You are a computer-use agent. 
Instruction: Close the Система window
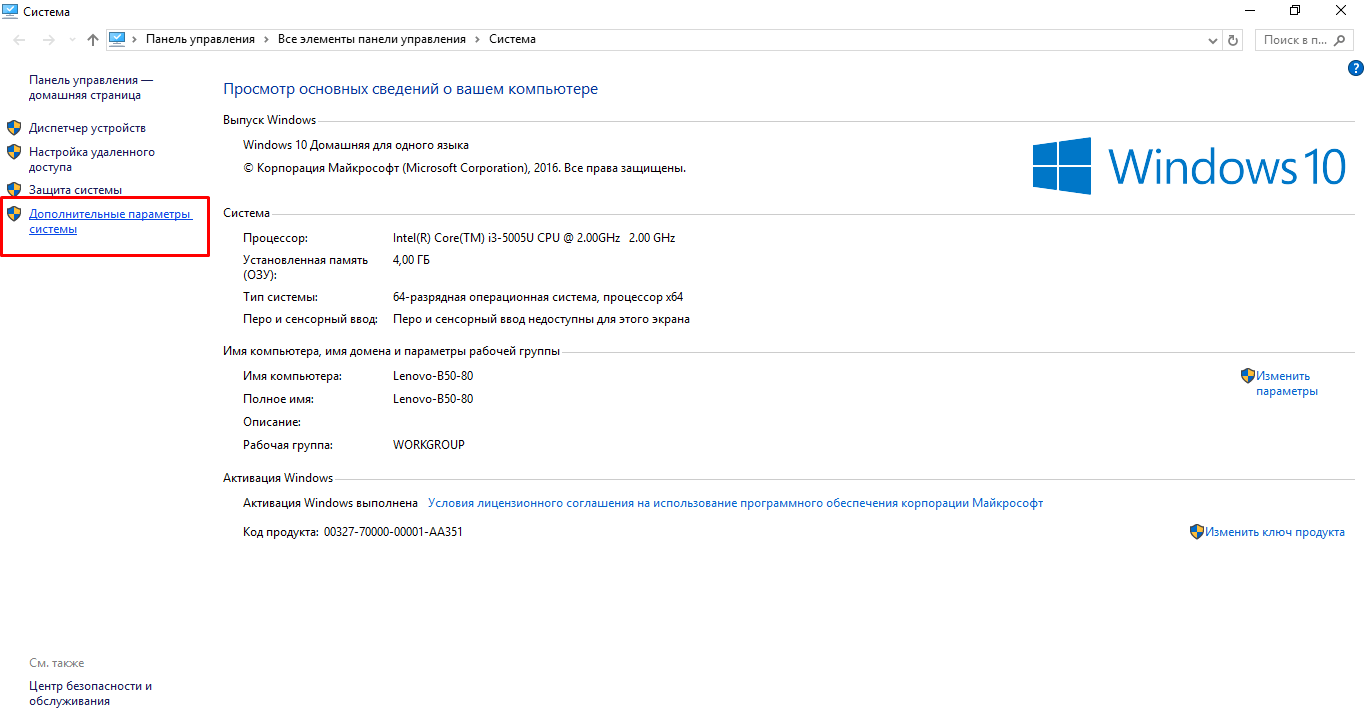coord(1341,11)
